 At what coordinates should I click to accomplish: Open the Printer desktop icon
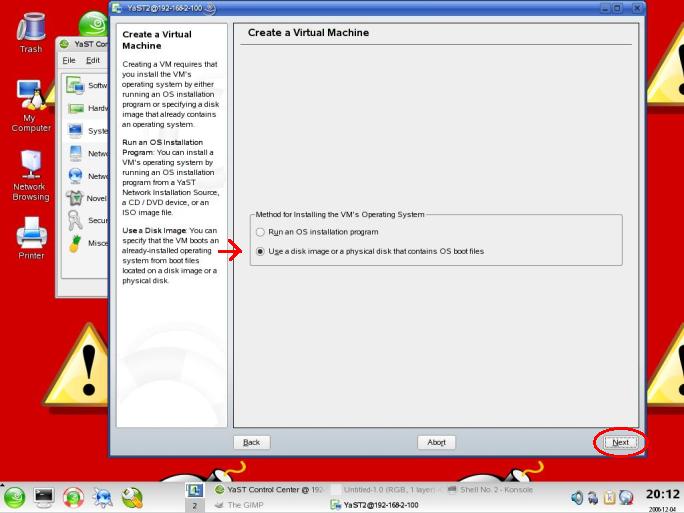click(x=31, y=238)
